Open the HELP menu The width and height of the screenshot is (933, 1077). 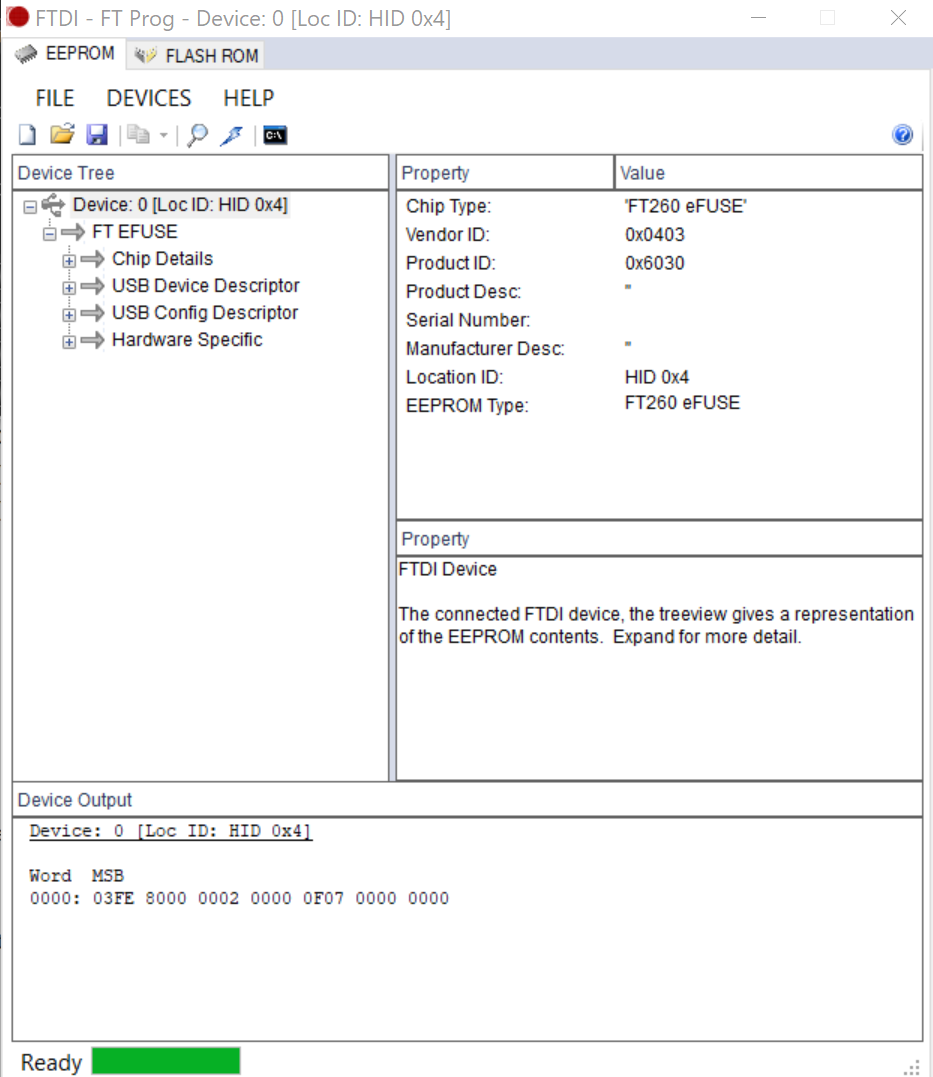(x=248, y=98)
